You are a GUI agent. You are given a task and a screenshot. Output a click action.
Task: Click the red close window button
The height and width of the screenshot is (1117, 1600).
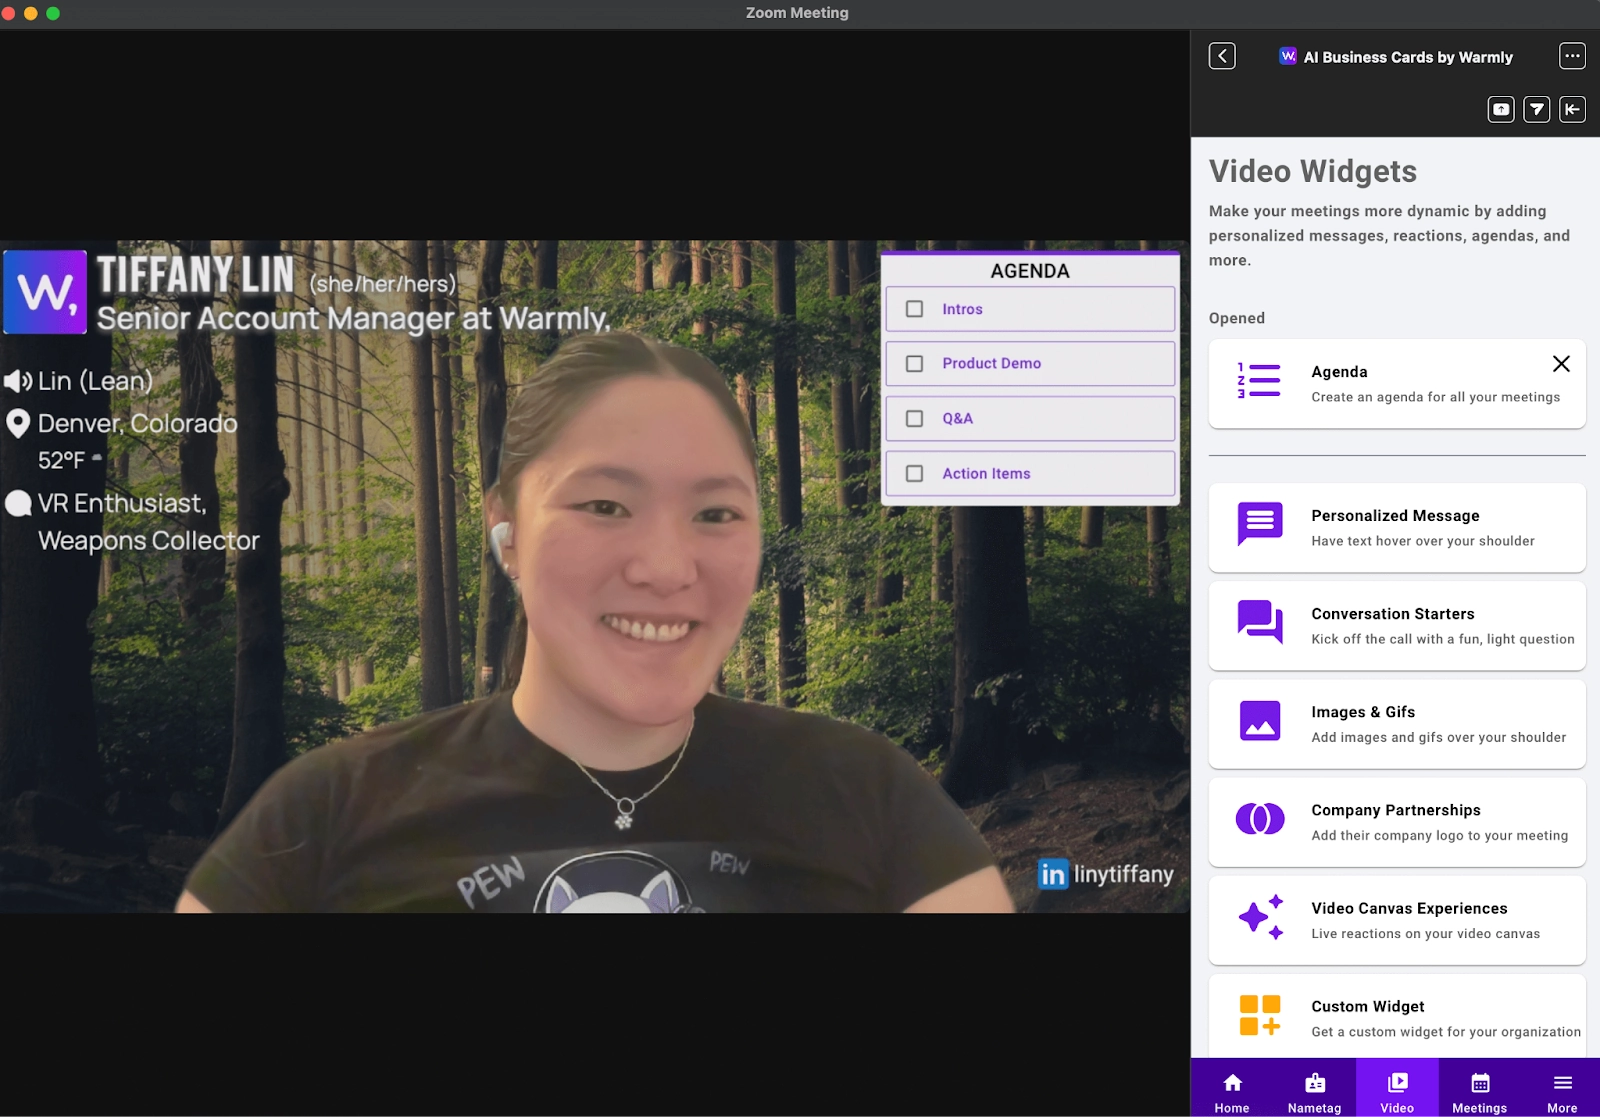(x=8, y=13)
